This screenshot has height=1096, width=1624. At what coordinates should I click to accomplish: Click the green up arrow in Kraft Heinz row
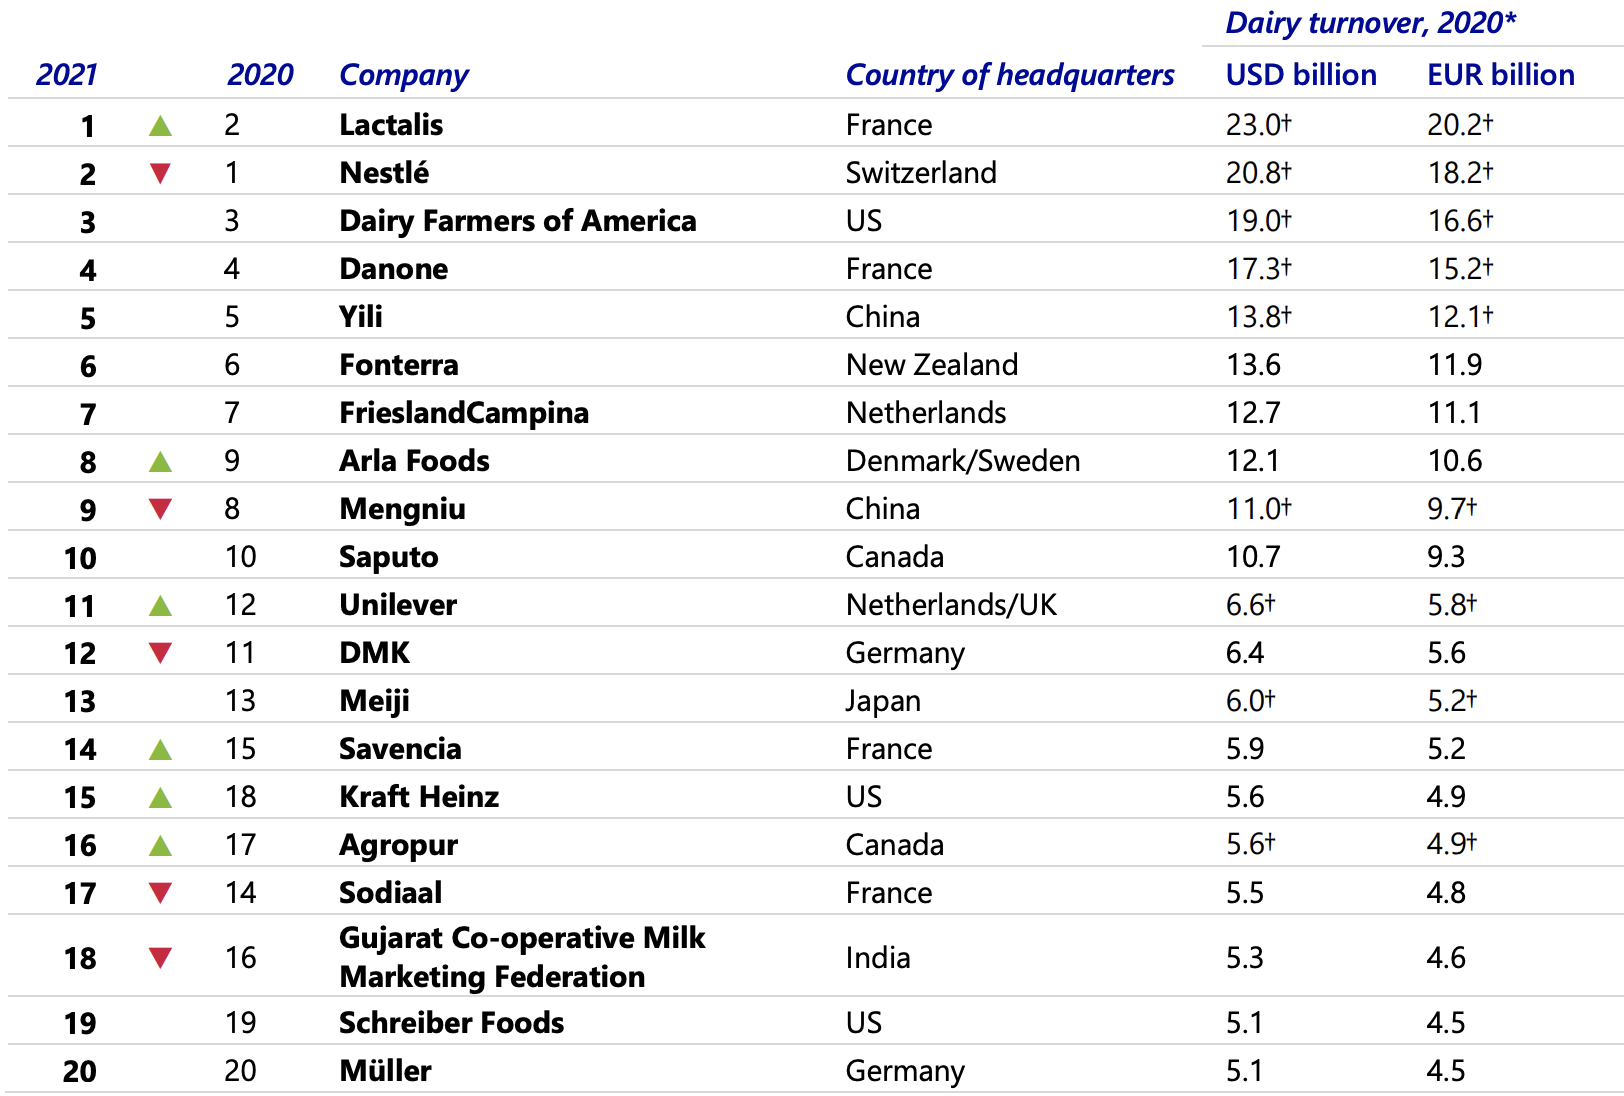click(160, 798)
